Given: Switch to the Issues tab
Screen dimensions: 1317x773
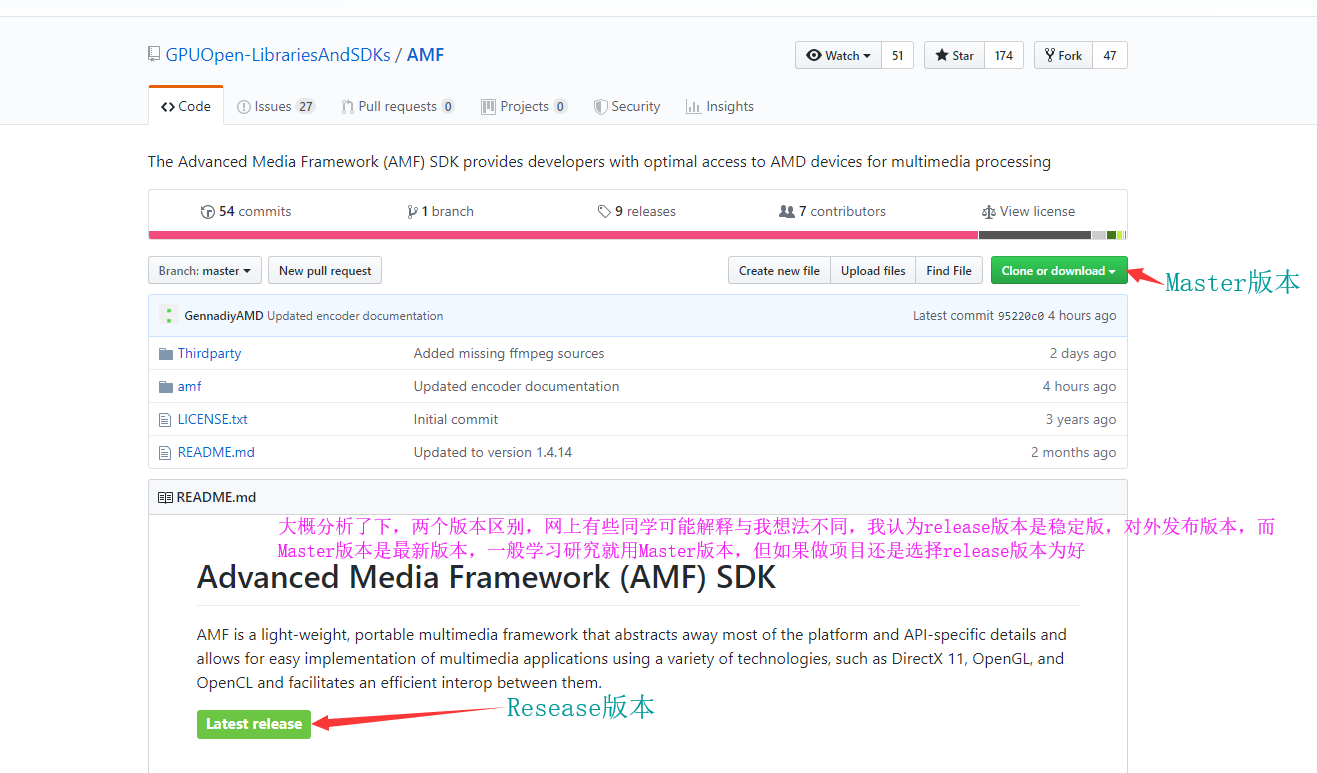Looking at the screenshot, I should coord(275,106).
